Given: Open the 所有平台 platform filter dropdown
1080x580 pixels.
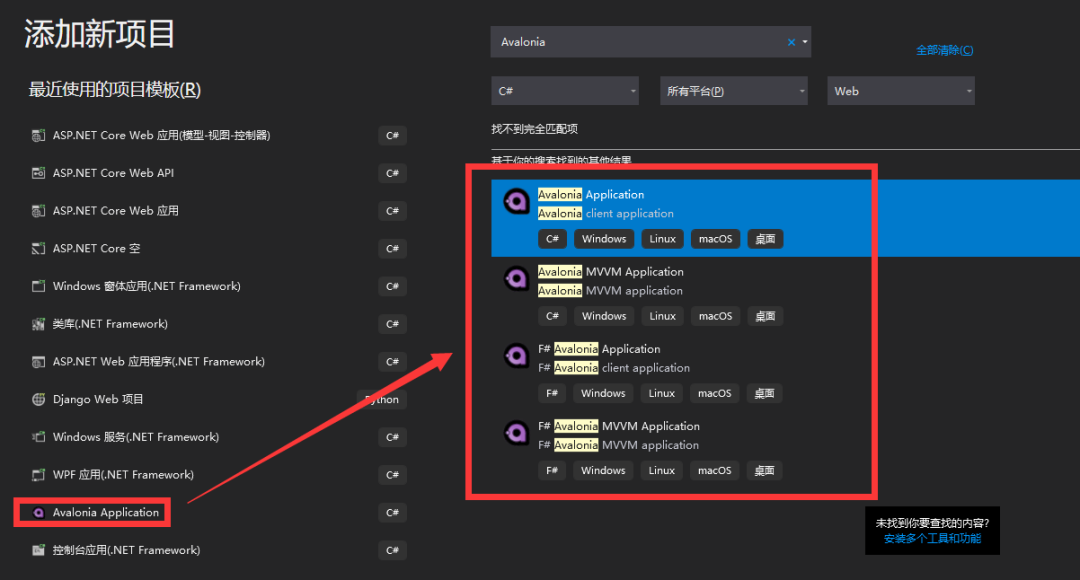Looking at the screenshot, I should pos(734,91).
